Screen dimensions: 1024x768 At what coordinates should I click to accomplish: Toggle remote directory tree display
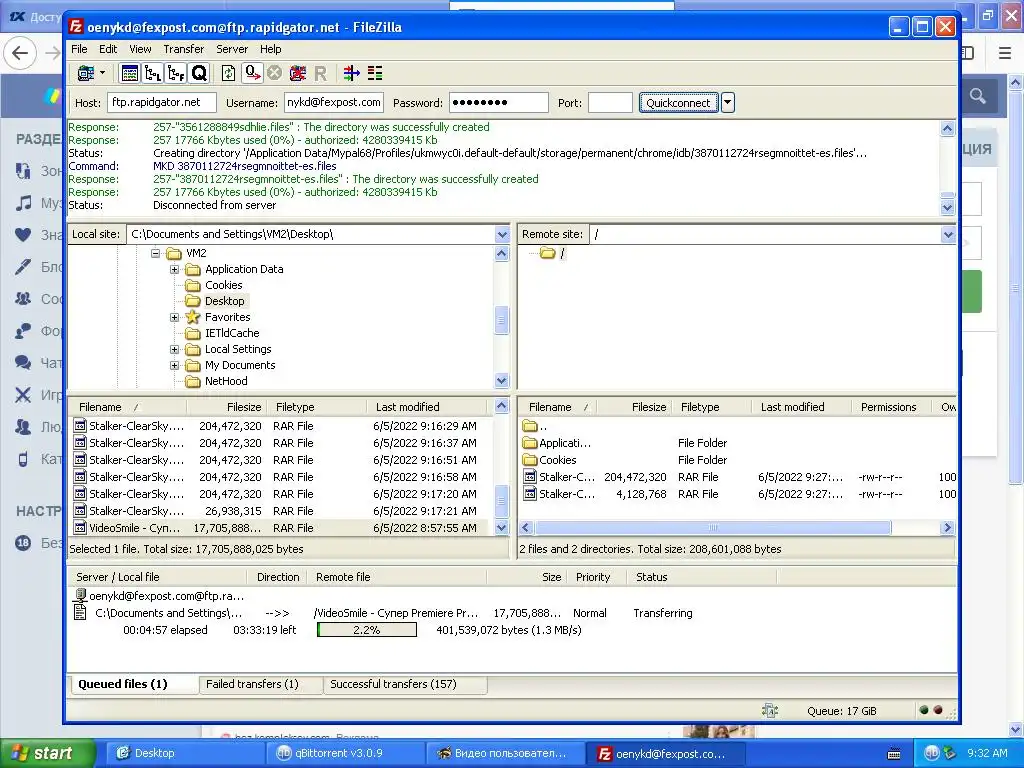[x=176, y=73]
